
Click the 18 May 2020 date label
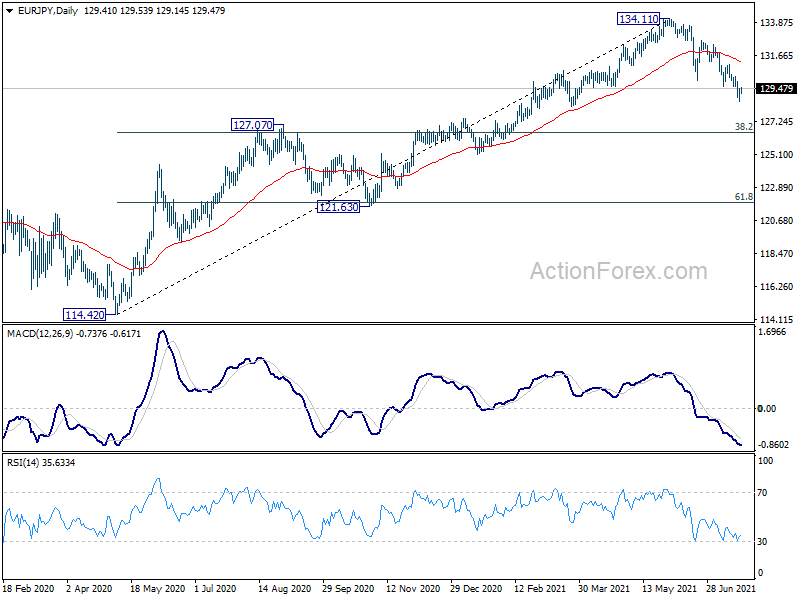[157, 589]
